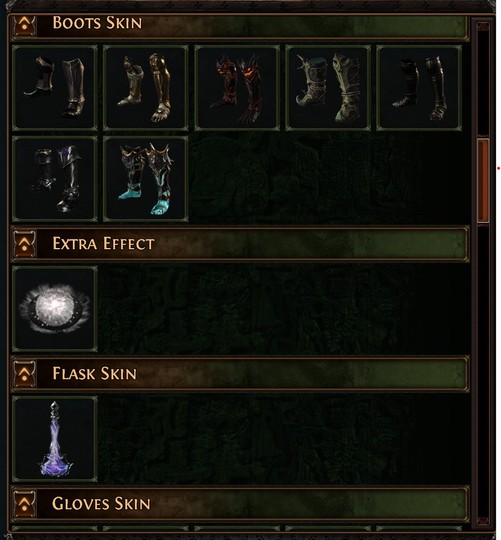Screen dimensions: 501x540
Task: Click the Gloves Skin header title
Action: click(101, 503)
